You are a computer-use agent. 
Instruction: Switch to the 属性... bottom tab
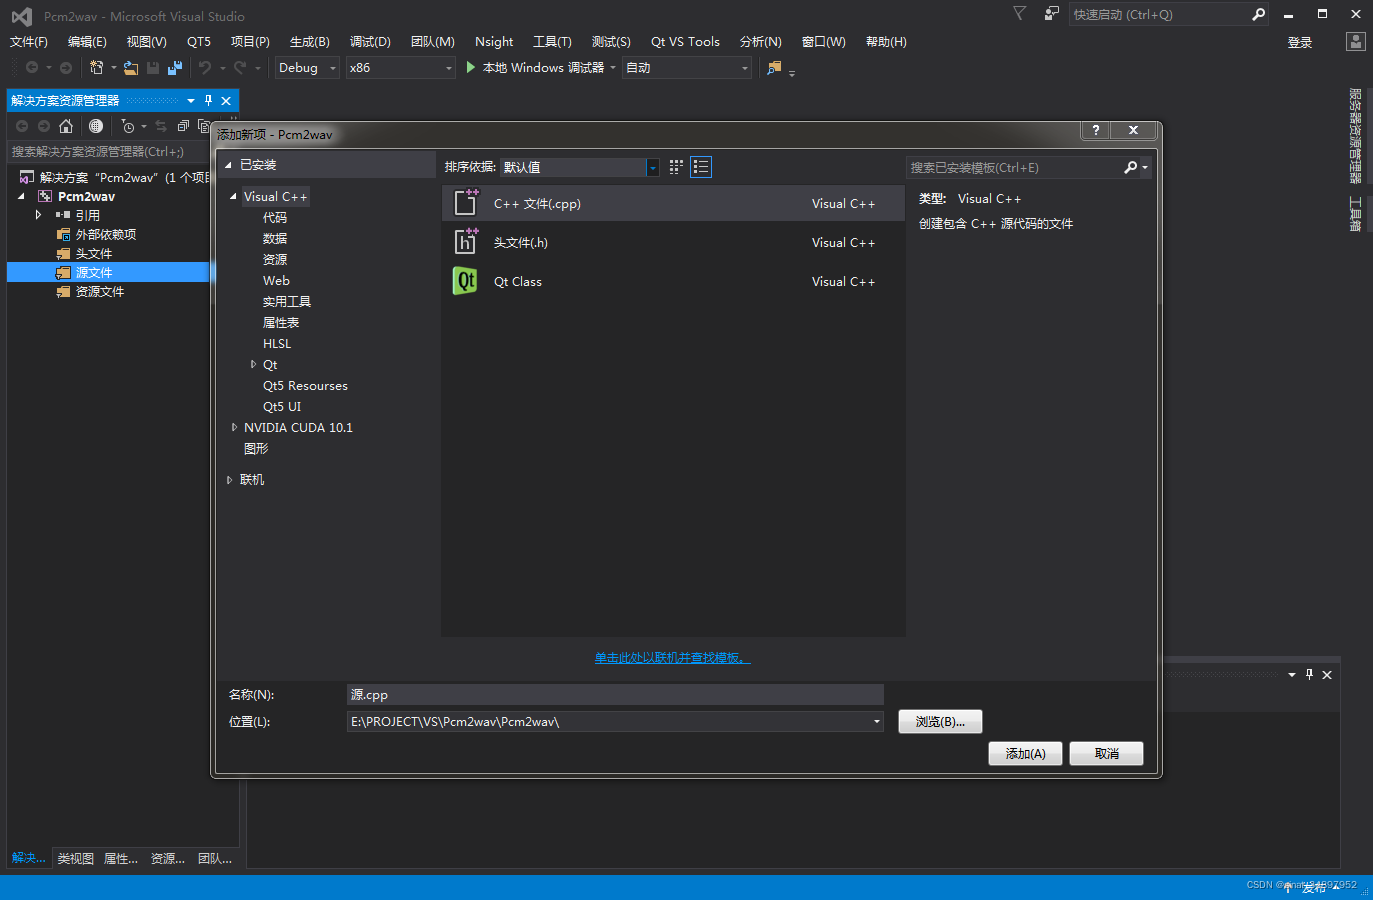pyautogui.click(x=121, y=858)
